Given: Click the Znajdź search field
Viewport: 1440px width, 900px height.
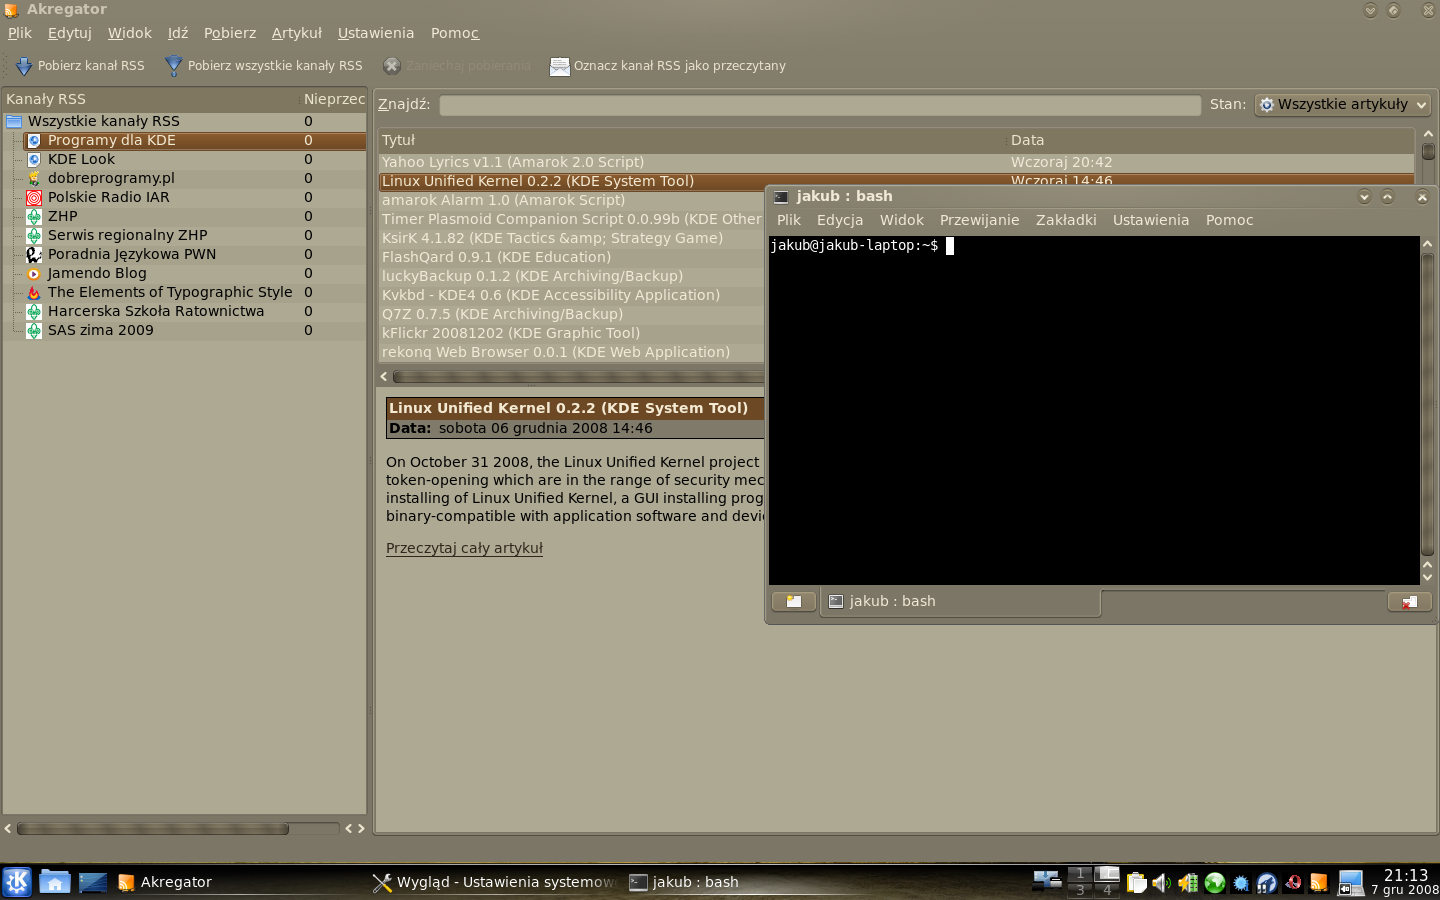Looking at the screenshot, I should (x=820, y=105).
